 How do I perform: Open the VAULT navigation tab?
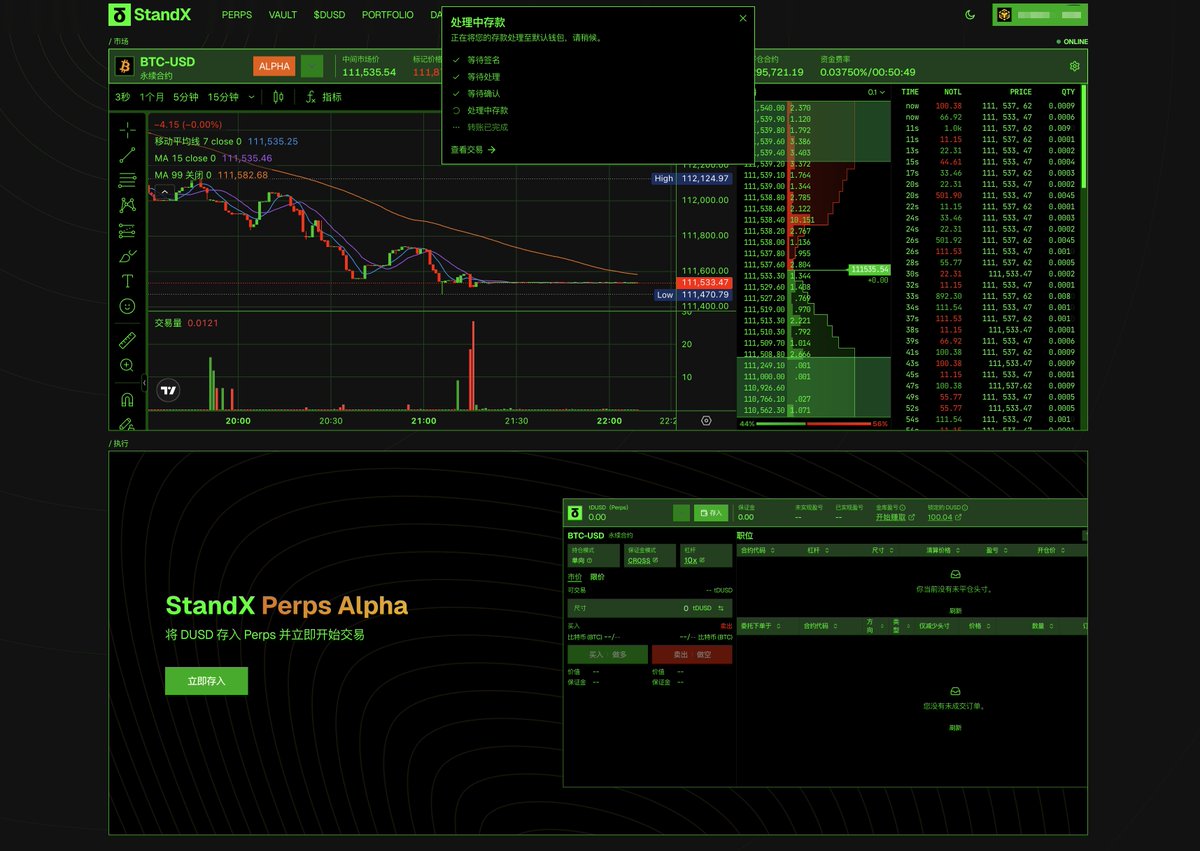[x=283, y=15]
